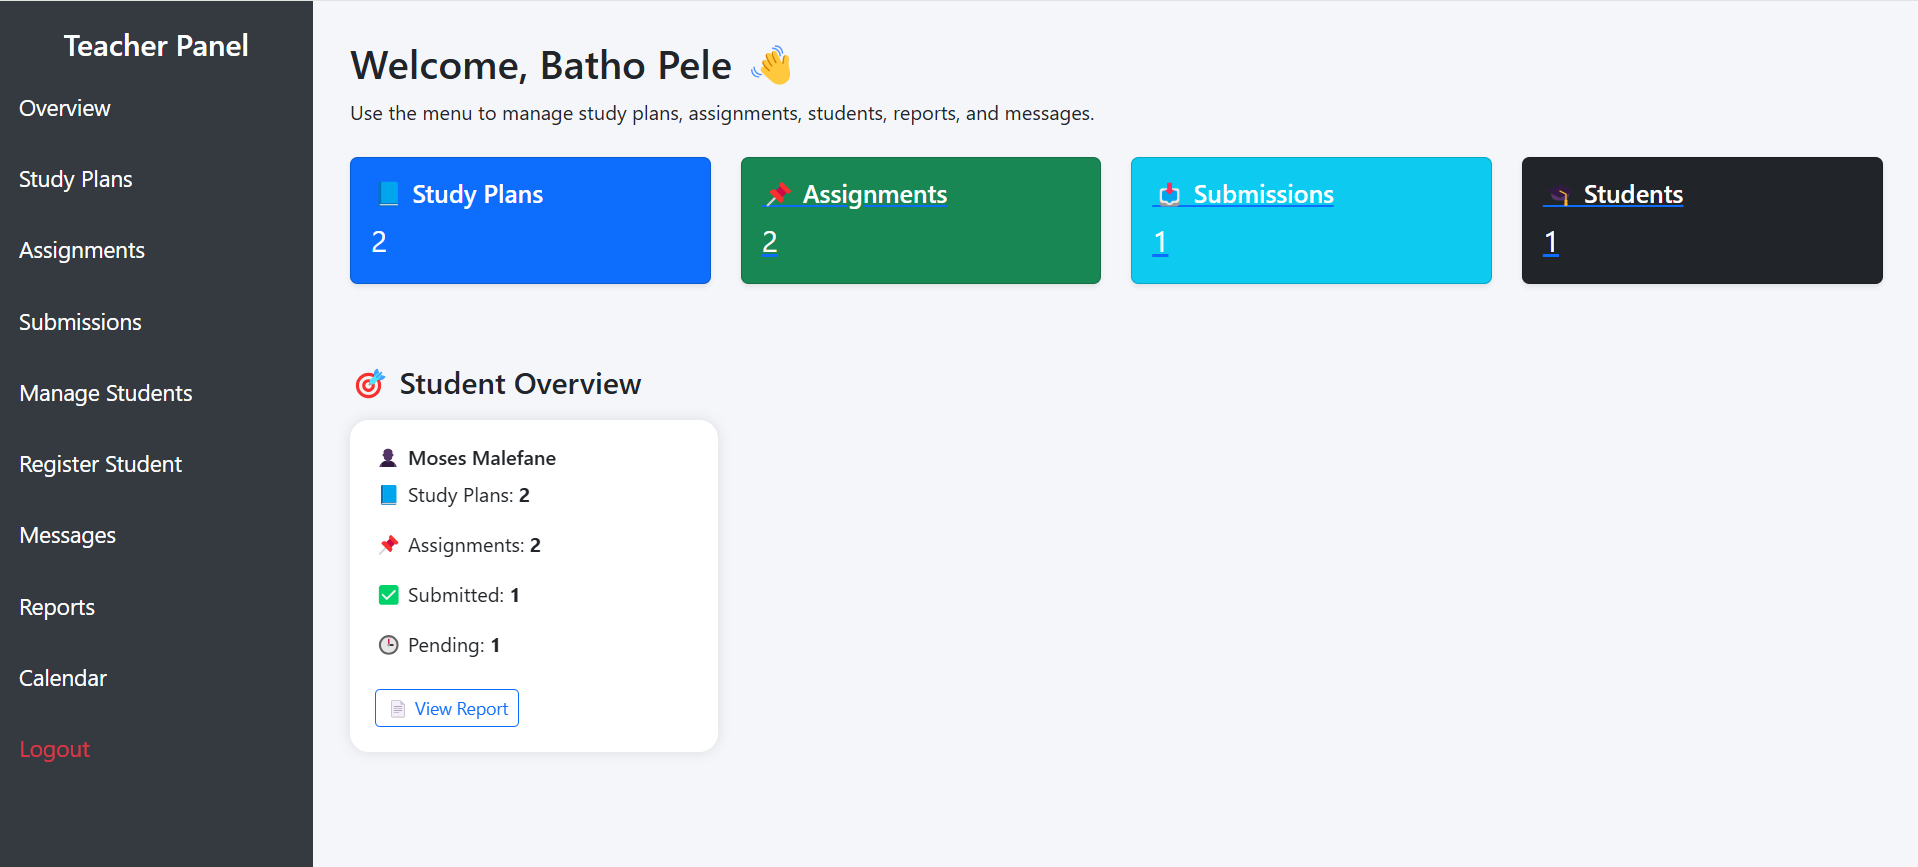Open Study Plans in the sidebar

point(76,179)
